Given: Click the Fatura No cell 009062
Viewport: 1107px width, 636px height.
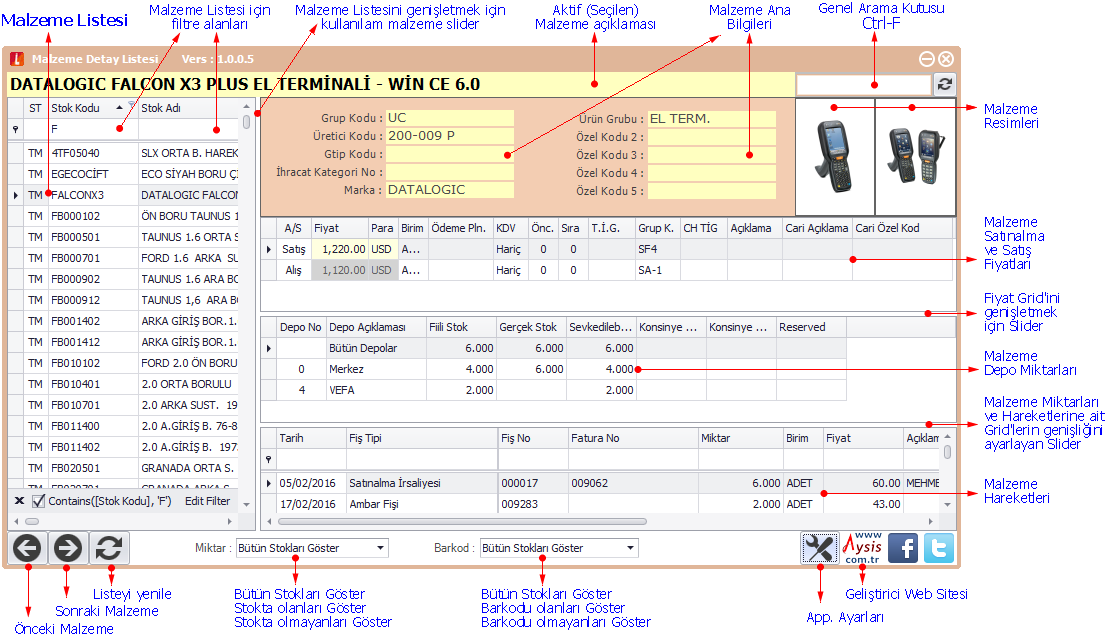Looking at the screenshot, I should pos(633,483).
